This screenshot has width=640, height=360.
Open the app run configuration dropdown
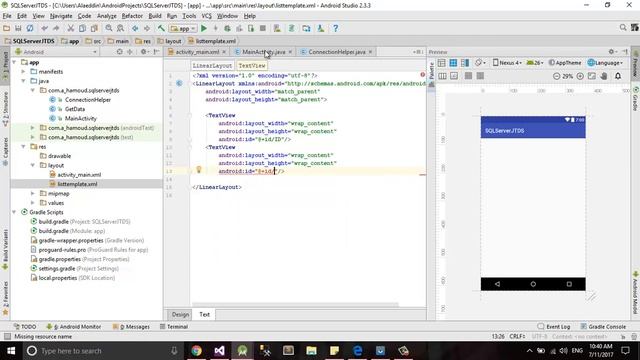tap(183, 28)
